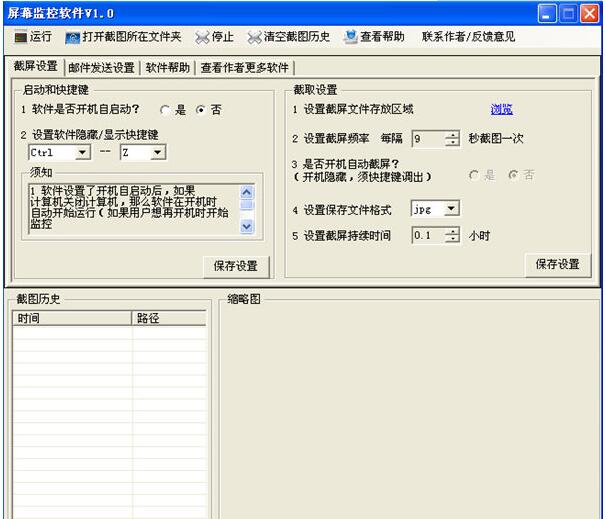Click 保存设置 button in 截取设置 group
The image size is (606, 519).
tap(557, 264)
